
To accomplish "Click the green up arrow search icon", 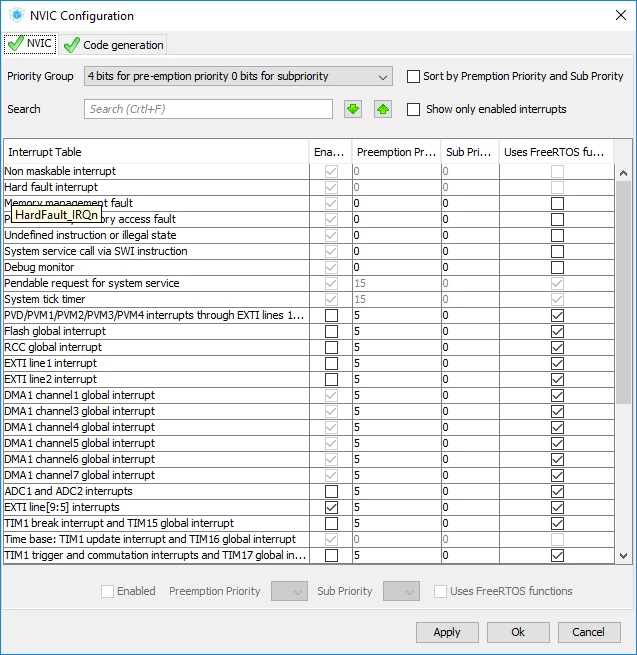I will 383,109.
